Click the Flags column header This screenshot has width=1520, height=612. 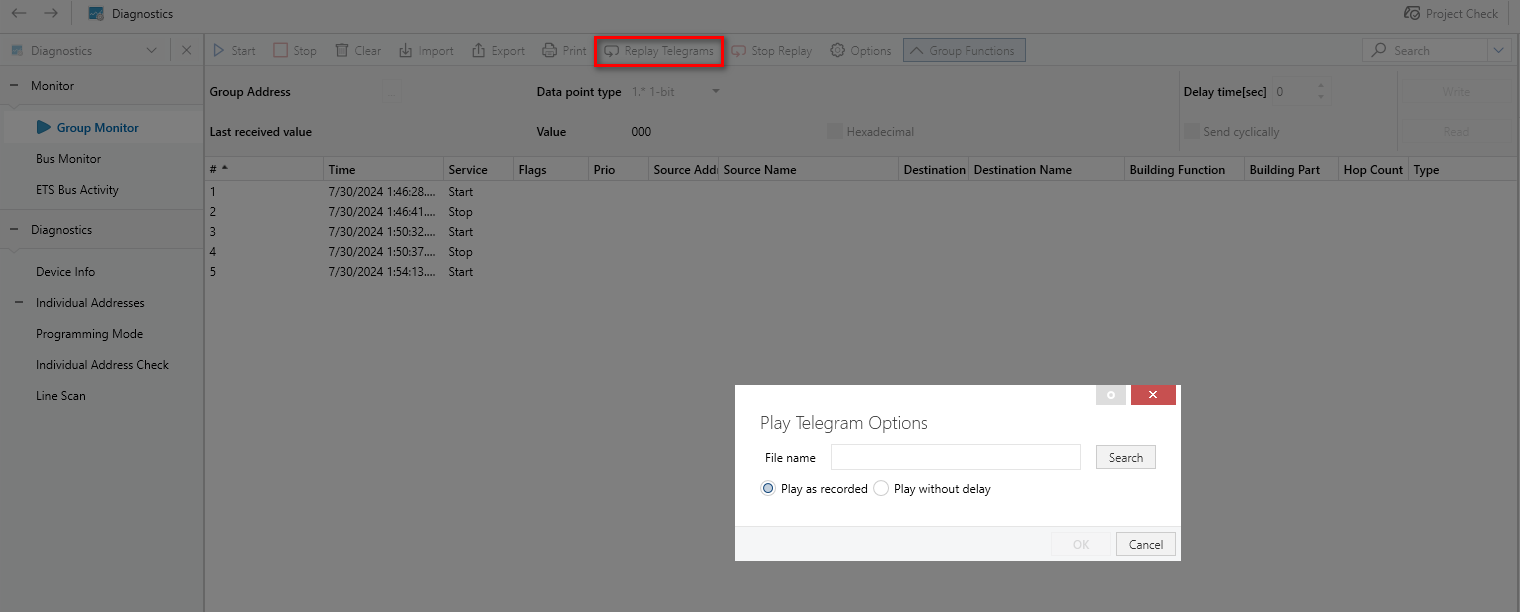click(551, 169)
